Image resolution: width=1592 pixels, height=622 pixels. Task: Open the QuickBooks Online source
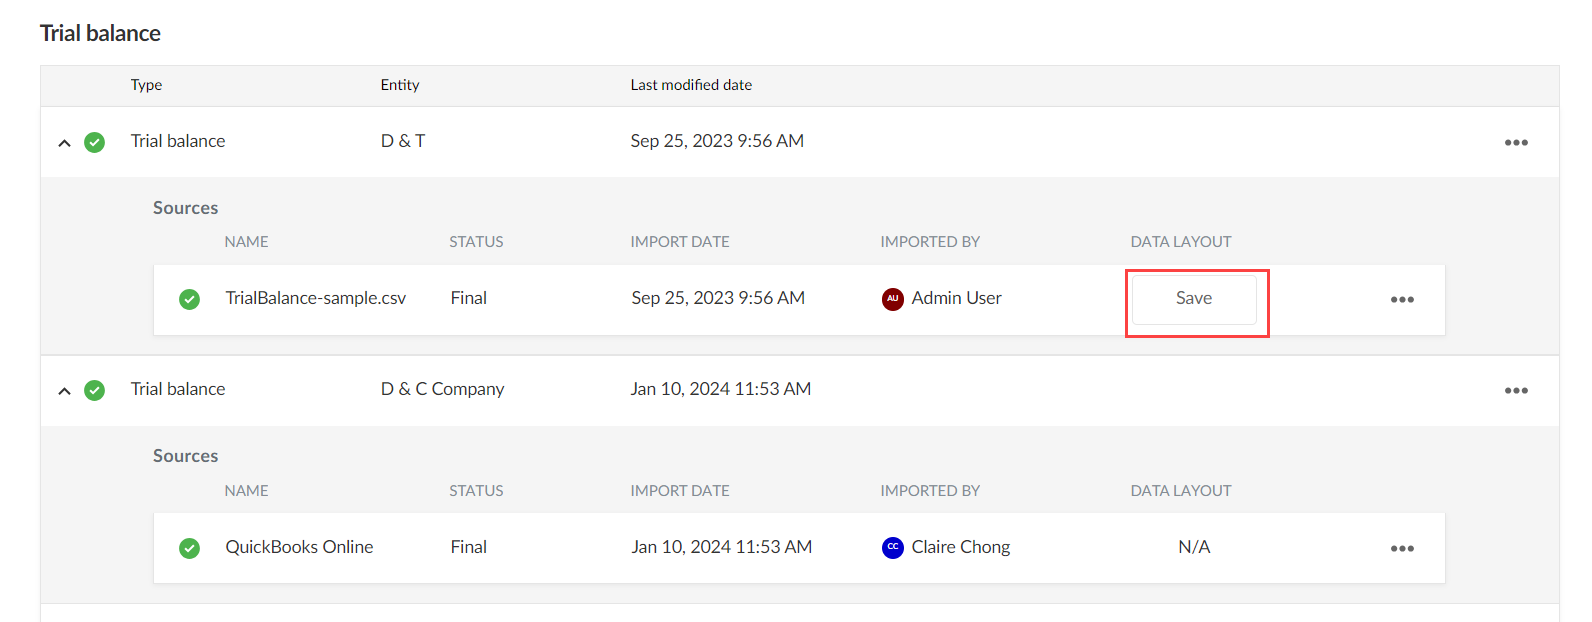click(298, 546)
